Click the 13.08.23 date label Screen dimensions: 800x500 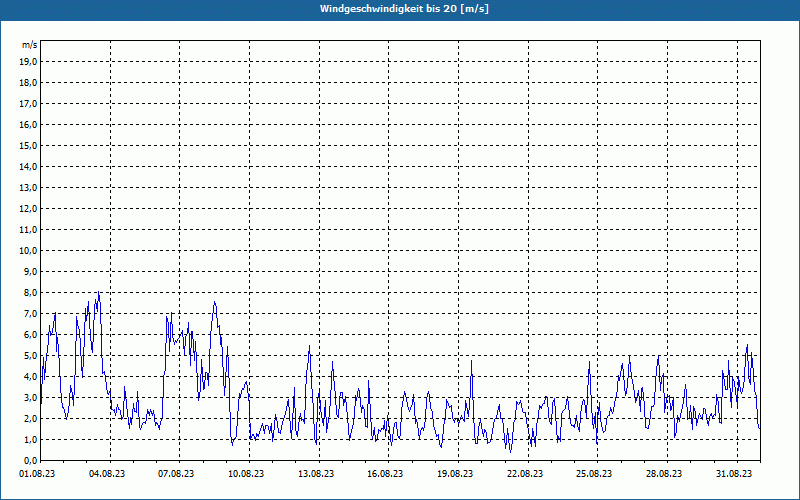pyautogui.click(x=316, y=473)
